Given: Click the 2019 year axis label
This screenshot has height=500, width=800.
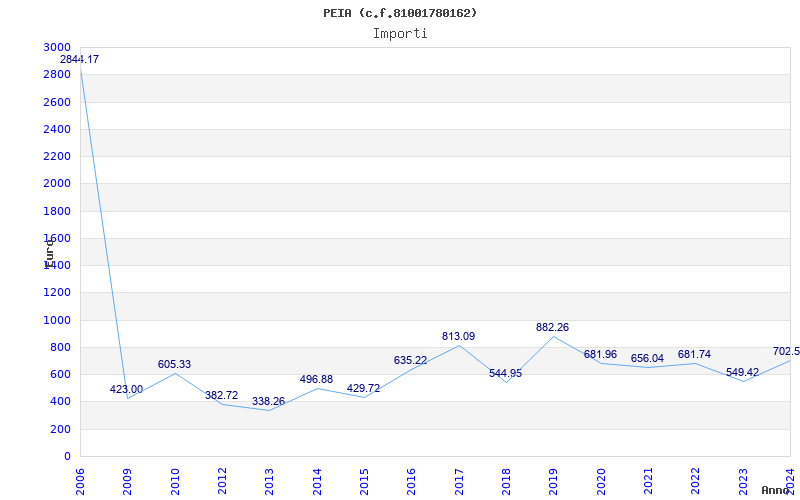Looking at the screenshot, I should [554, 482].
